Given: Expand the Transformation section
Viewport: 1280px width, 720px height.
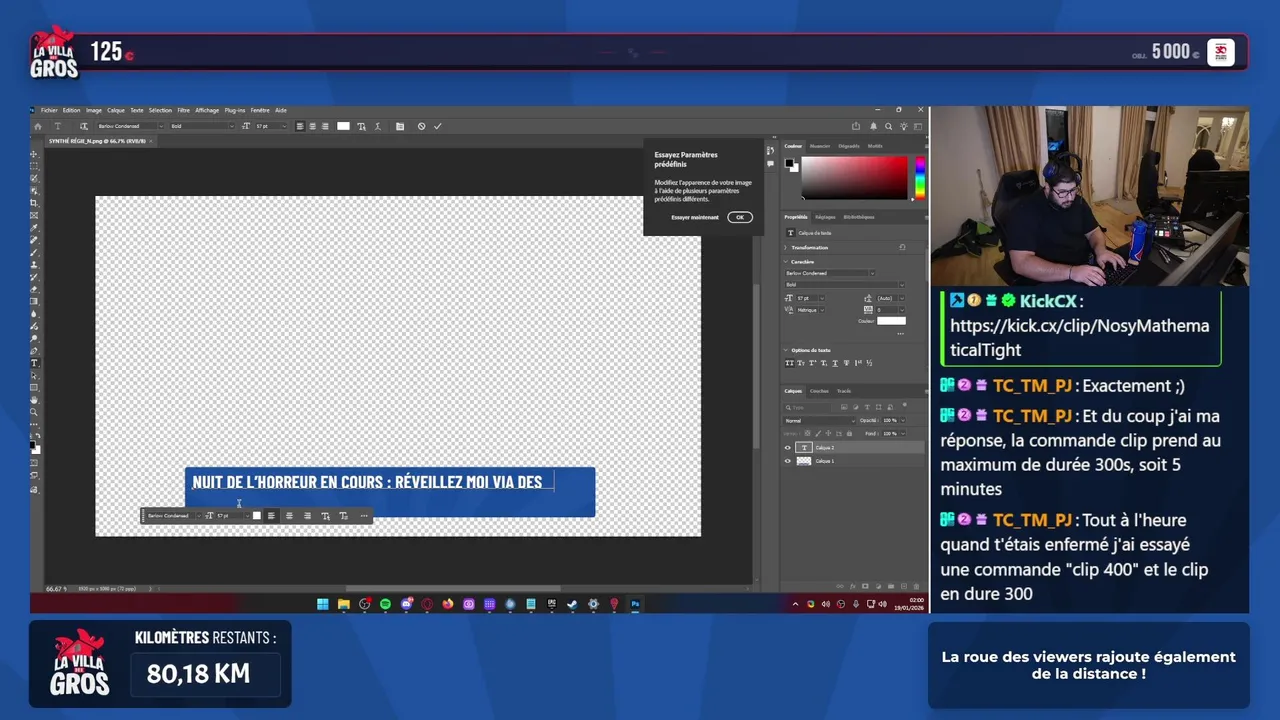Looking at the screenshot, I should tap(786, 247).
